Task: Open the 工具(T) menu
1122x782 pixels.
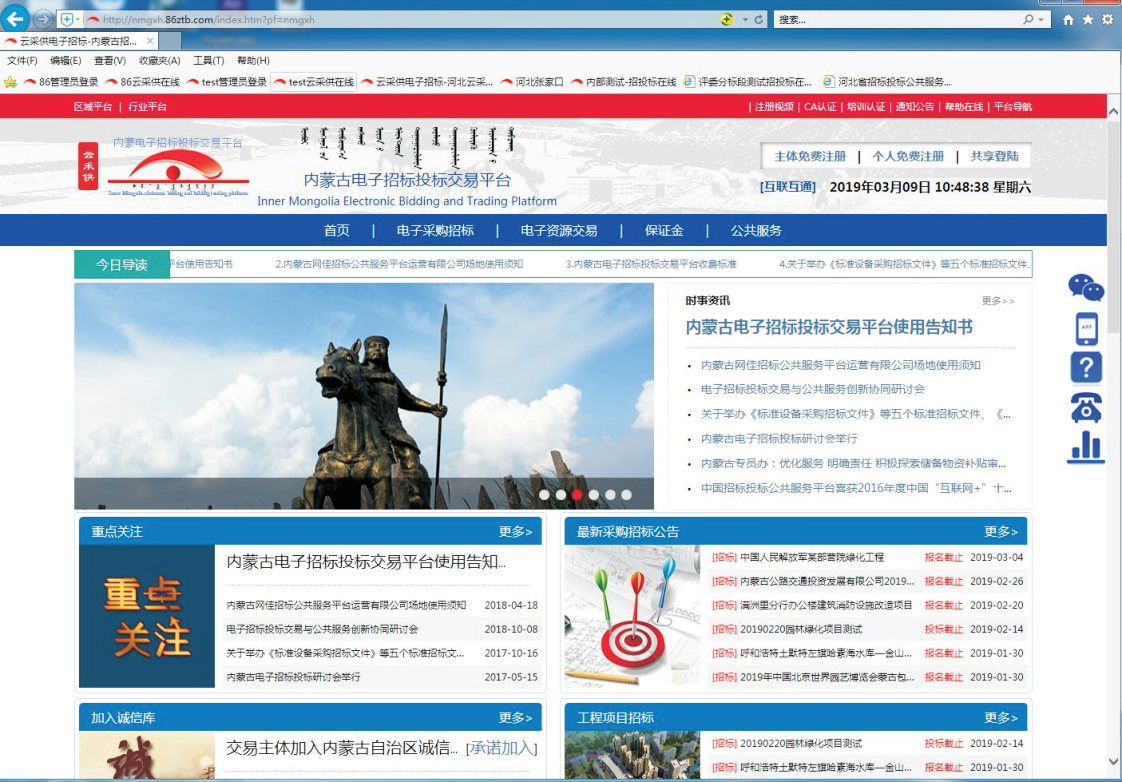Action: [208, 61]
